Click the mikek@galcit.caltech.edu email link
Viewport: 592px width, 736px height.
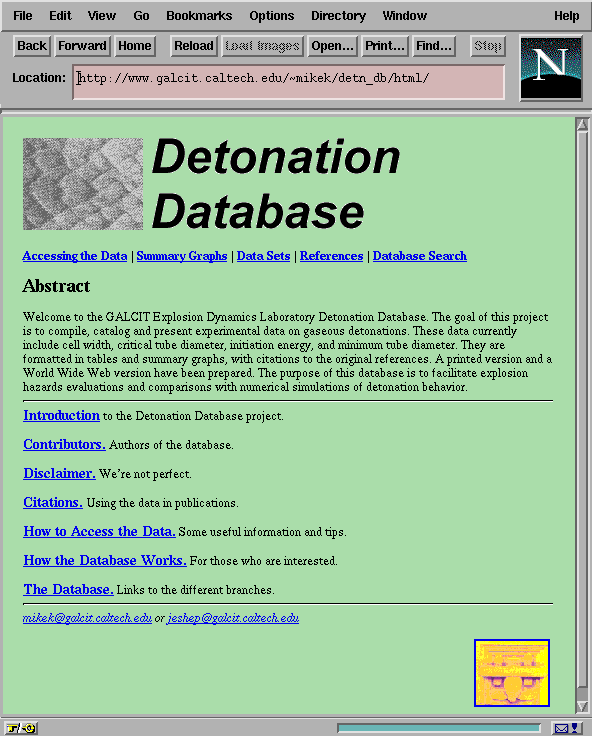(x=87, y=618)
